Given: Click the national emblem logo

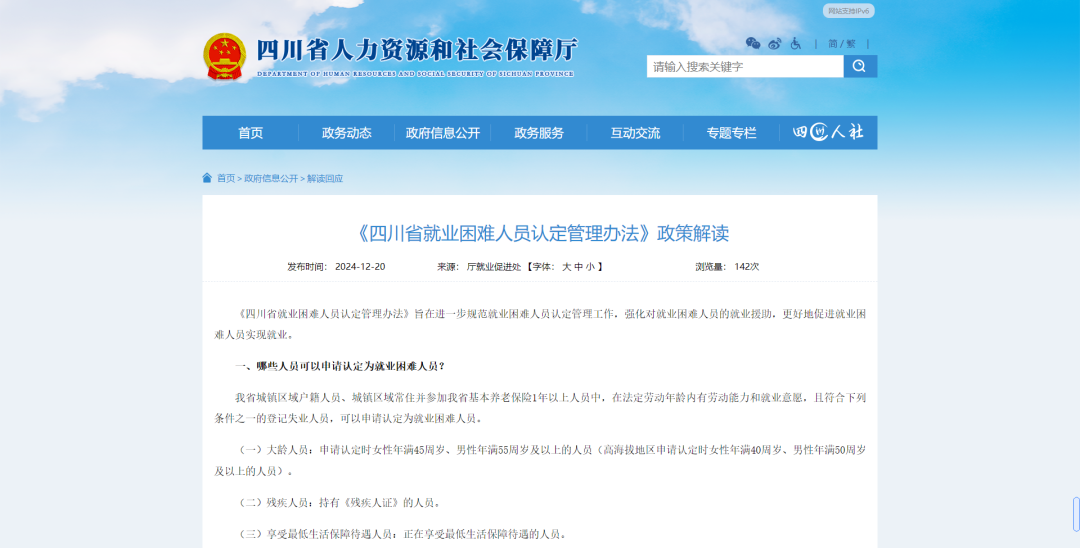Looking at the screenshot, I should click(225, 57).
